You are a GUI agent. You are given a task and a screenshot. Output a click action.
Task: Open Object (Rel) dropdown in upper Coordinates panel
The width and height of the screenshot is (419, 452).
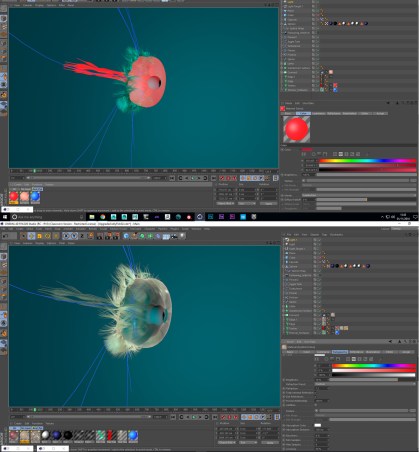point(225,203)
